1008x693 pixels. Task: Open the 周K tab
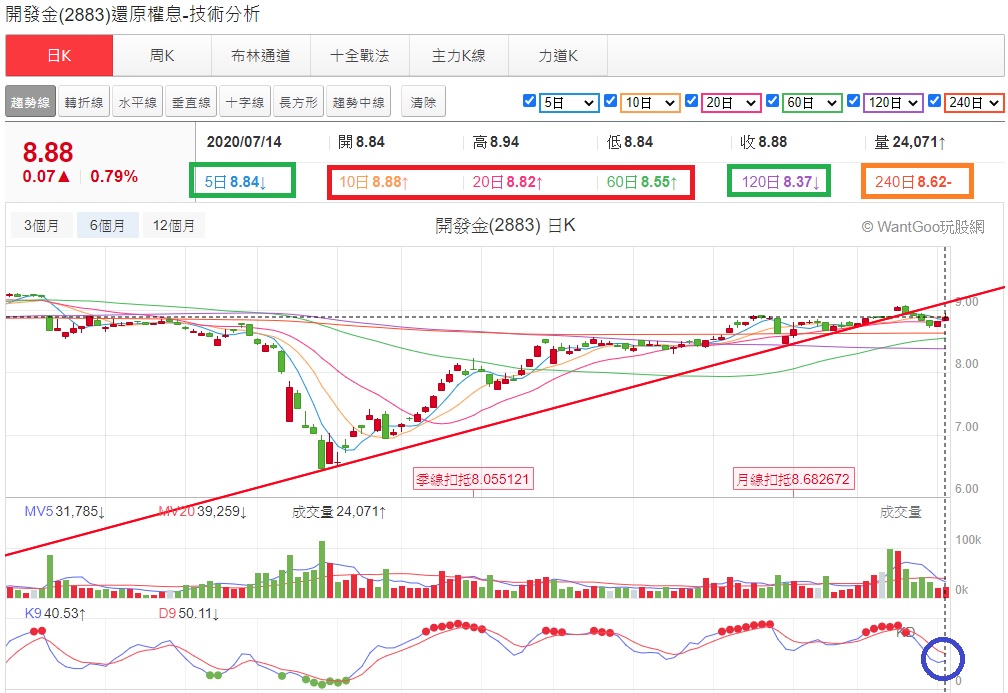point(162,56)
